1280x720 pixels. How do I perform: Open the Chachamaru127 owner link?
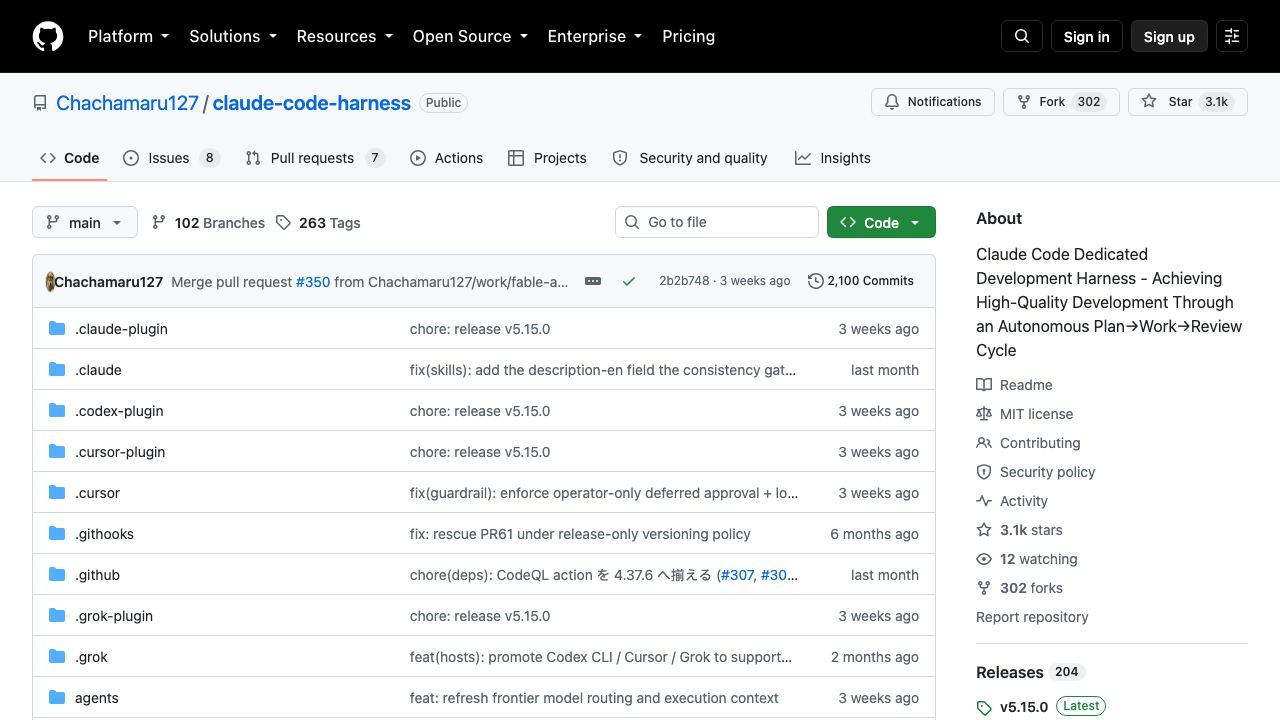(x=127, y=103)
